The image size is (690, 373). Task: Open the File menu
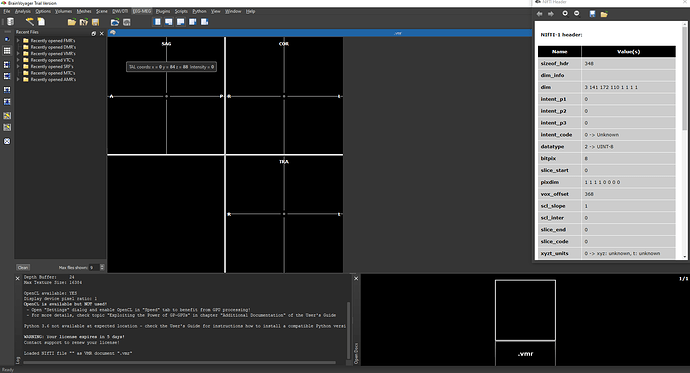pyautogui.click(x=7, y=11)
